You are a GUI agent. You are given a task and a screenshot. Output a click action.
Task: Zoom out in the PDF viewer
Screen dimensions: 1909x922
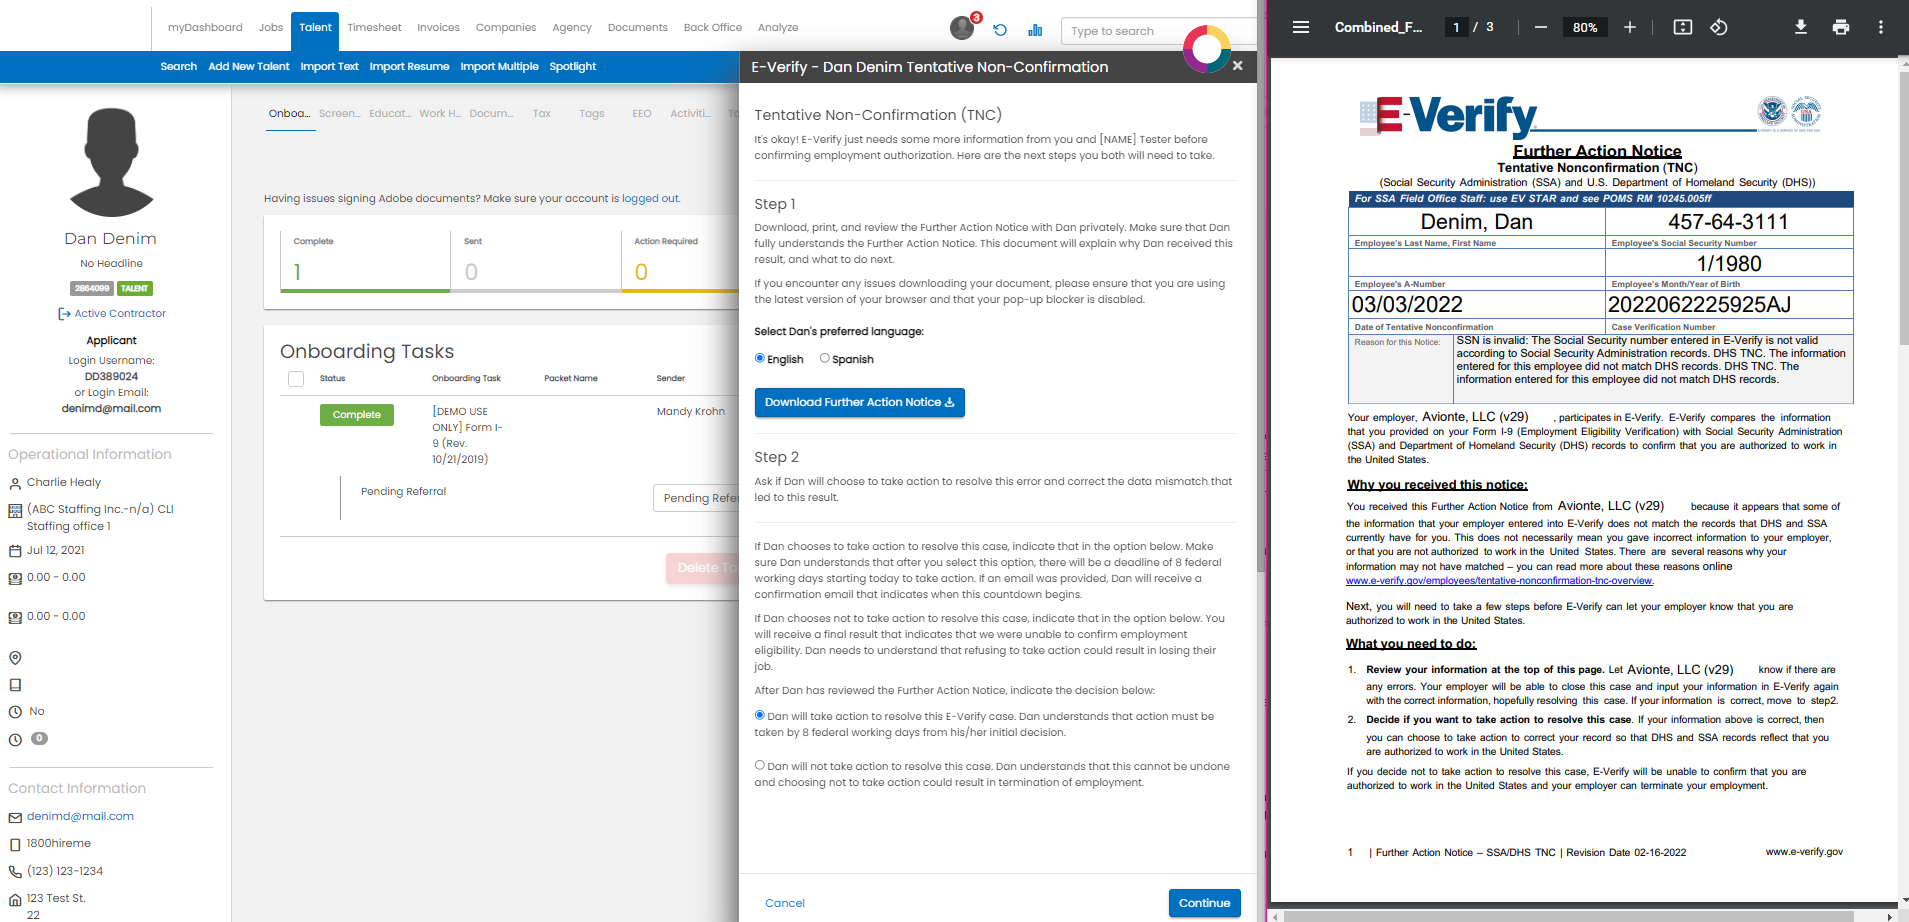[1541, 27]
